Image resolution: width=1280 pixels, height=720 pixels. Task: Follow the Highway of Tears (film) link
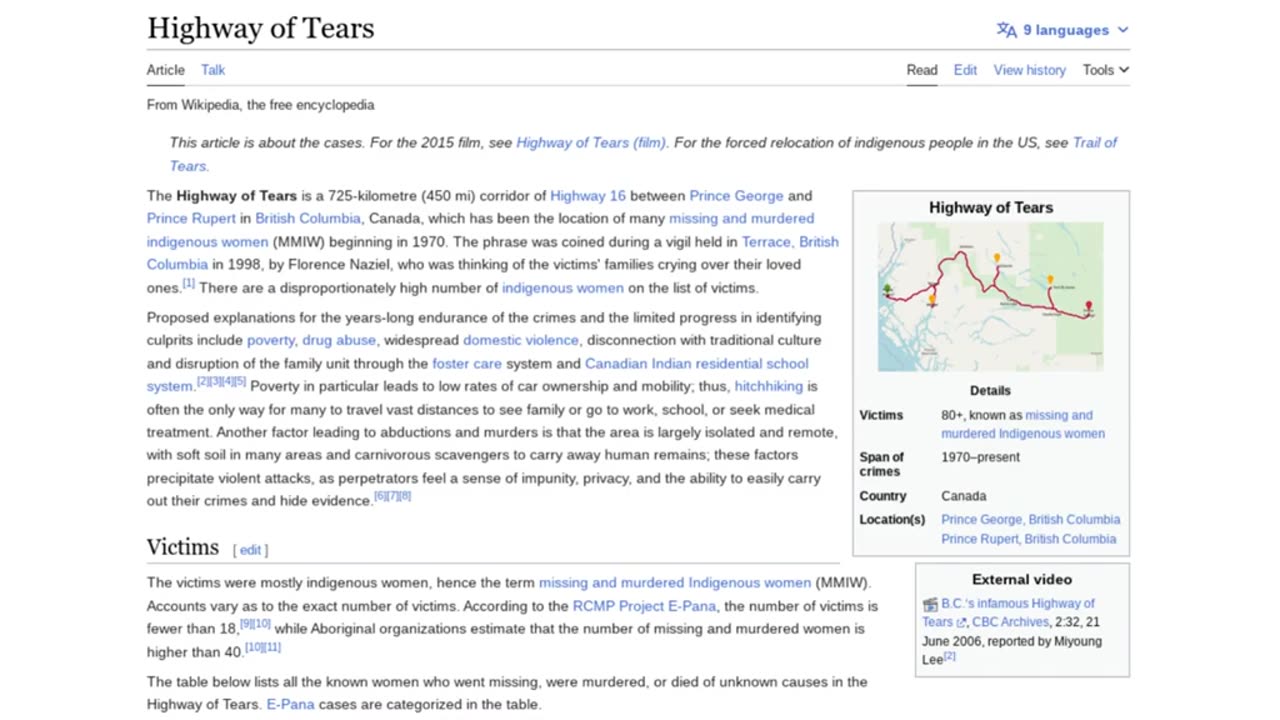593,143
